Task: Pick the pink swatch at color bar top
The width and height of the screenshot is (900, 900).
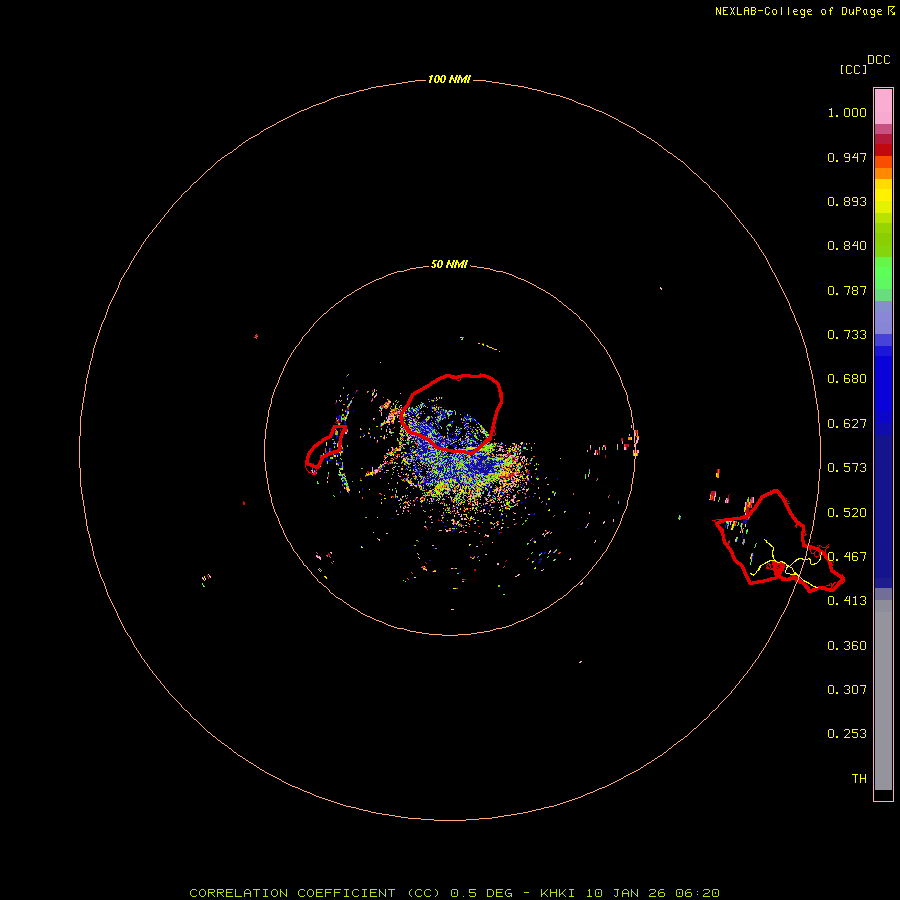Action: coord(883,107)
